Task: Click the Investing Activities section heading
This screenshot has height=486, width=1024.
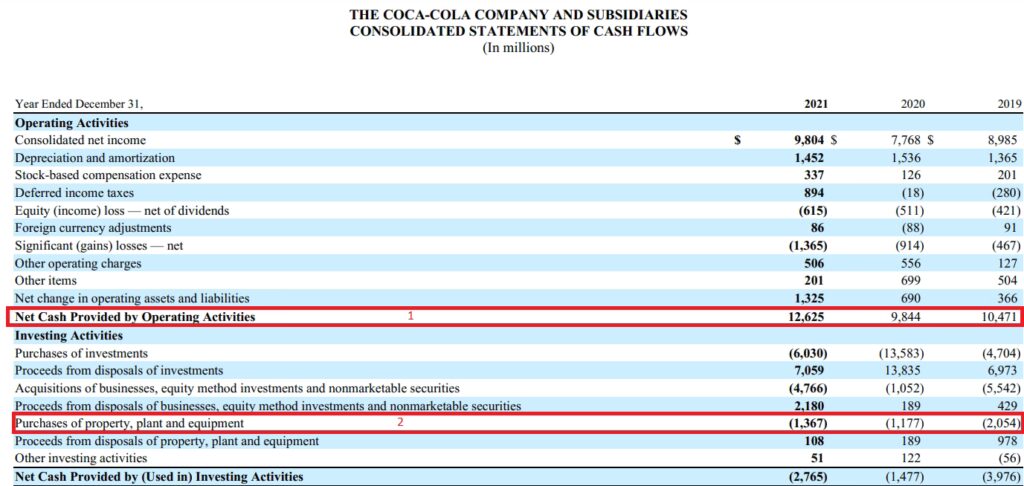Action: (x=68, y=336)
